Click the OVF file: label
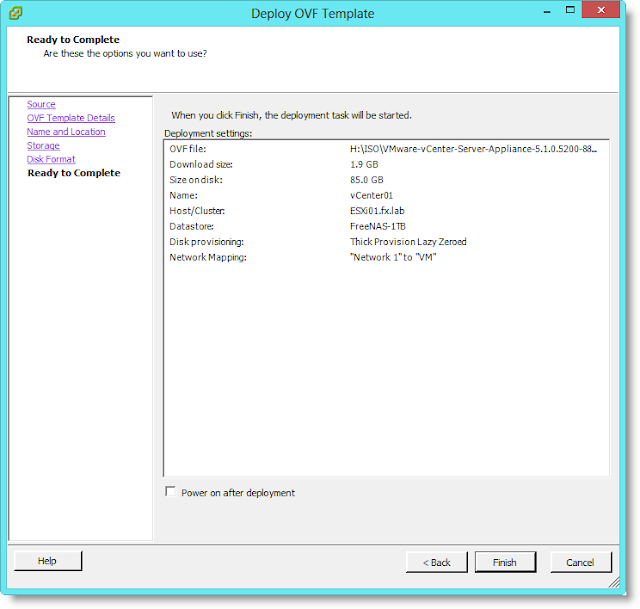The width and height of the screenshot is (640, 609). pos(188,149)
